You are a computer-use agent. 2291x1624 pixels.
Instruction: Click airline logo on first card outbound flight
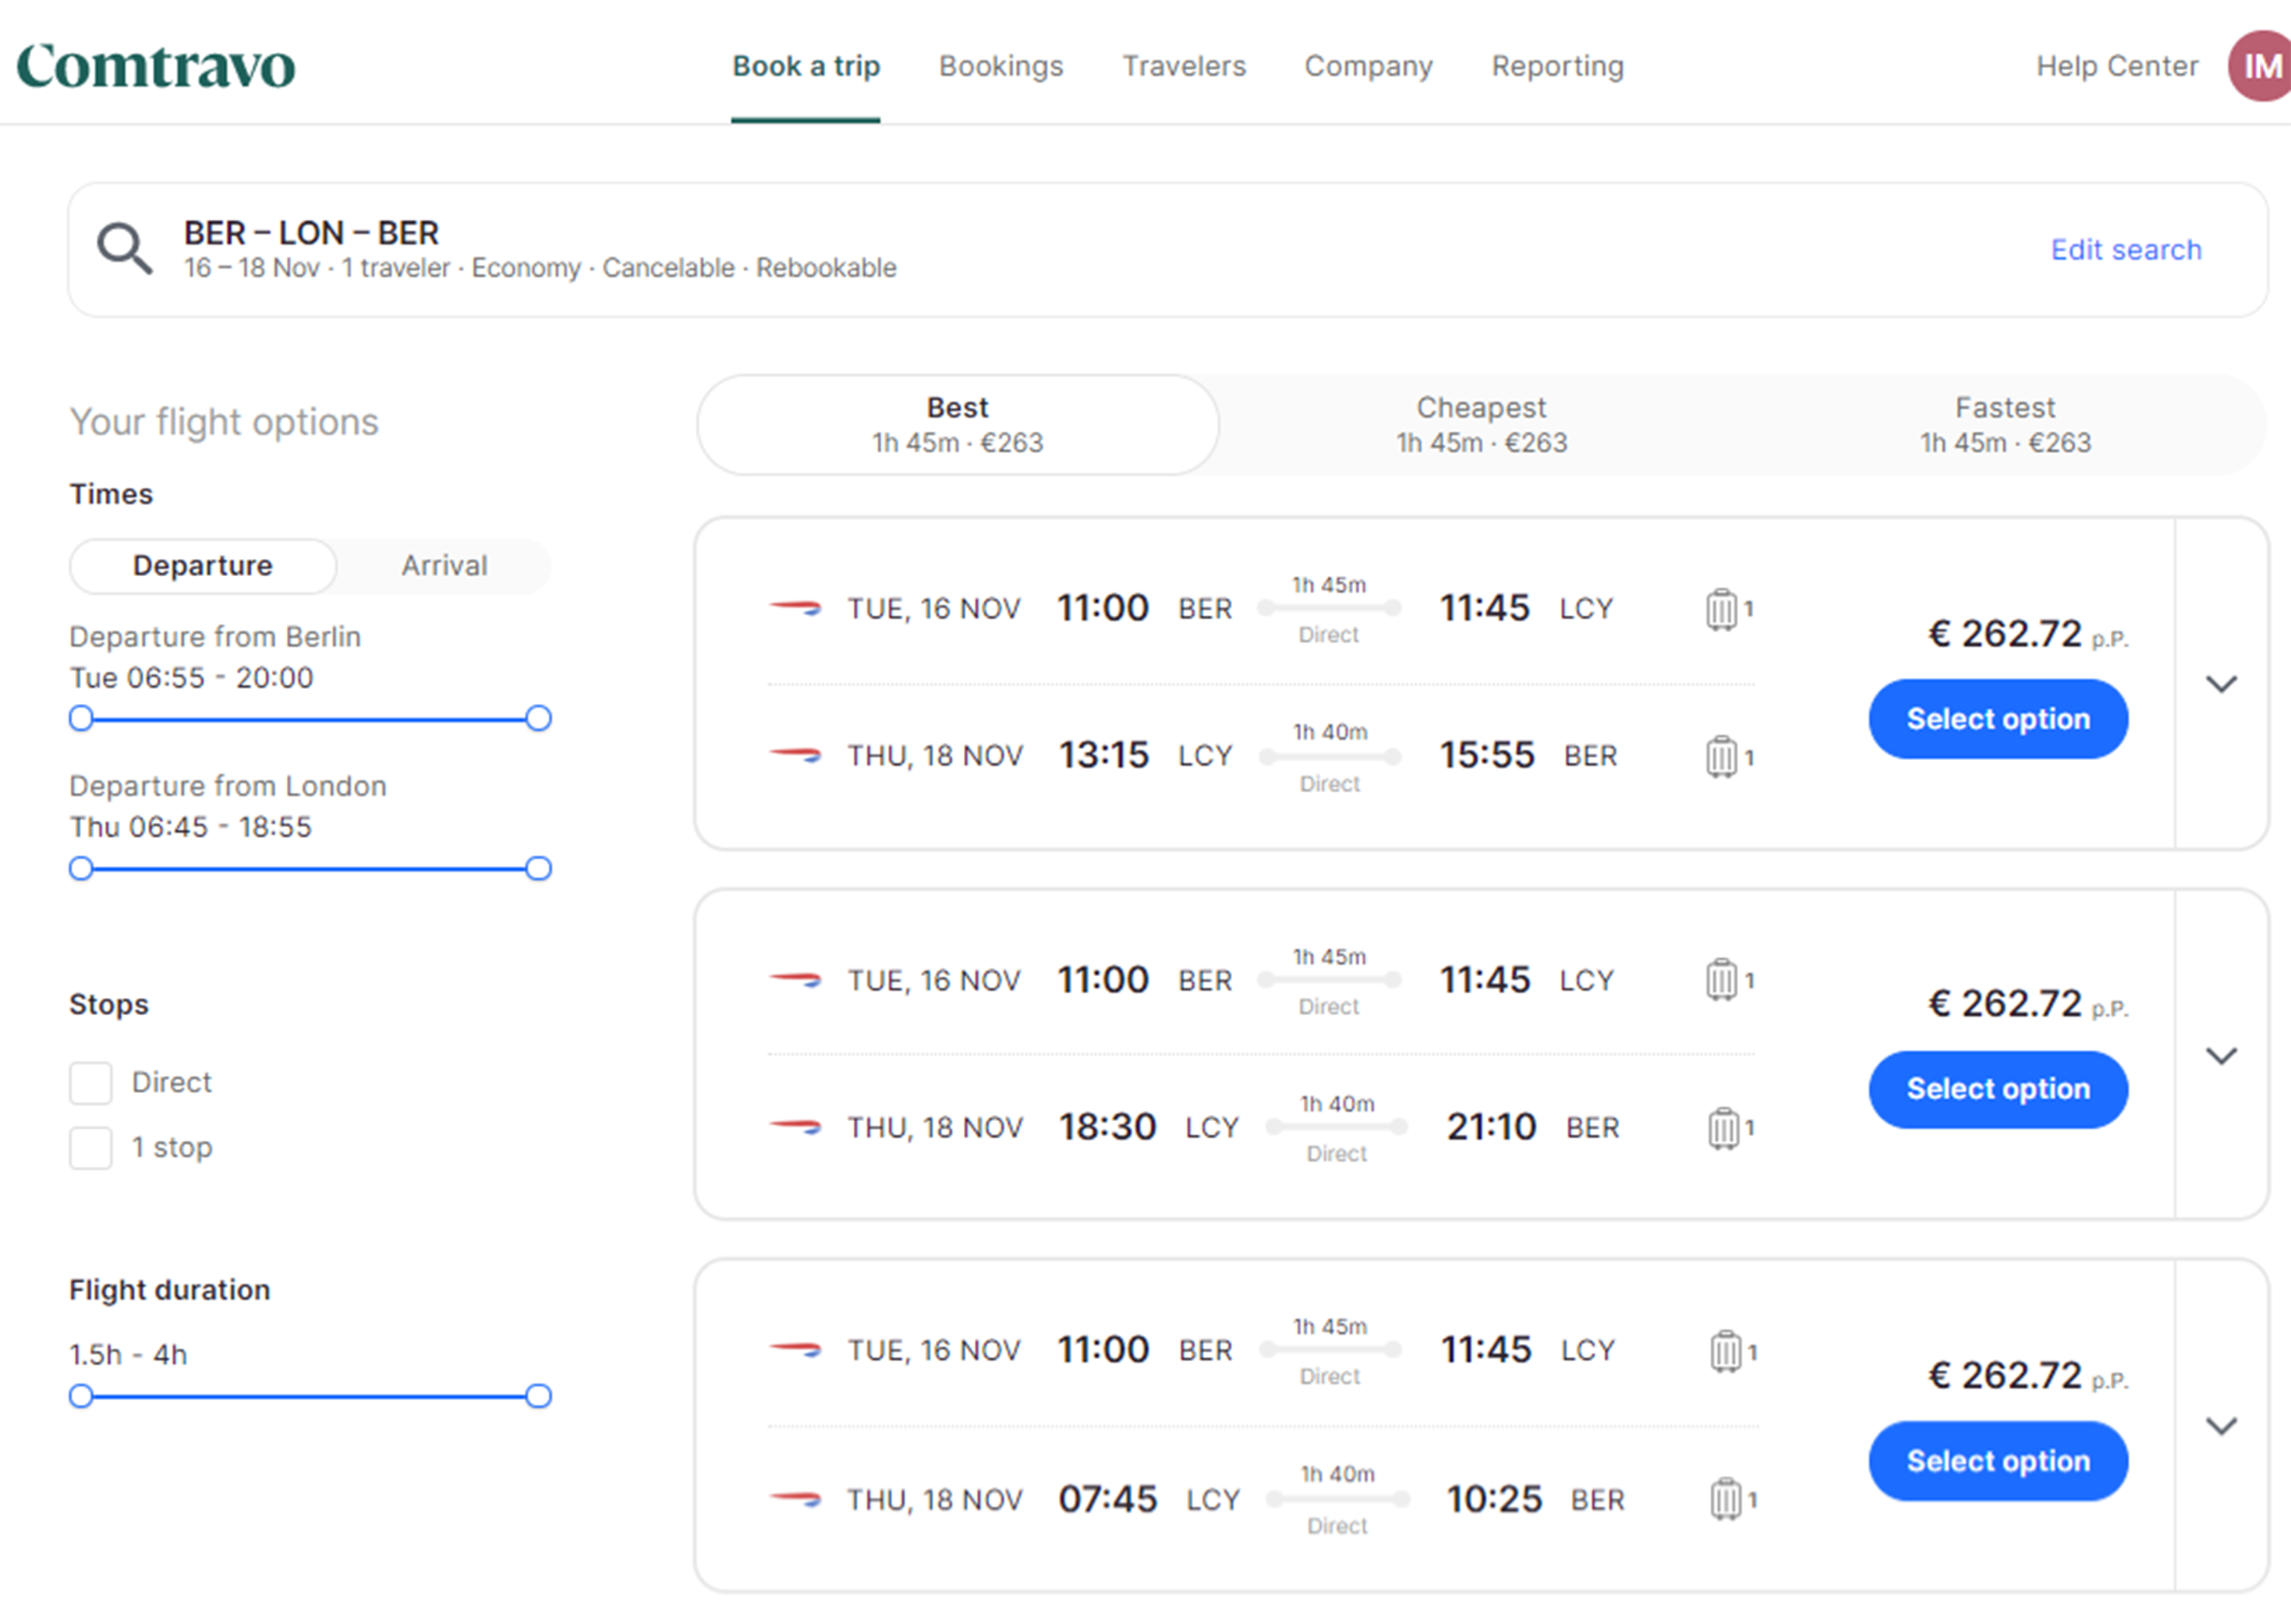[x=795, y=607]
